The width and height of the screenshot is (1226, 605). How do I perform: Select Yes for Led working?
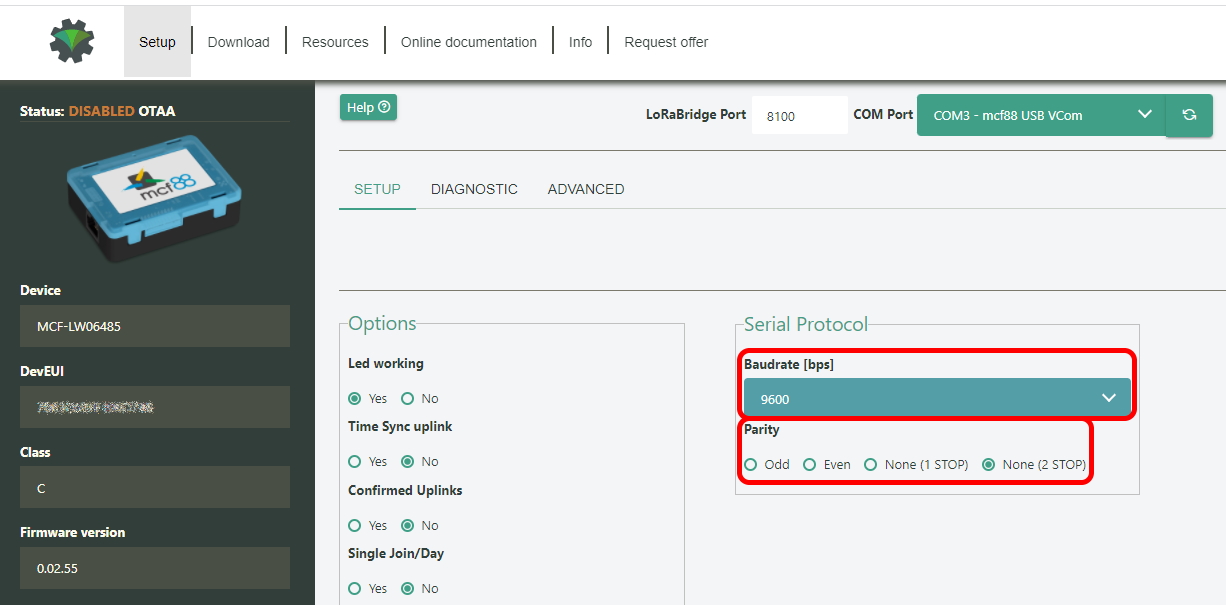click(x=355, y=398)
